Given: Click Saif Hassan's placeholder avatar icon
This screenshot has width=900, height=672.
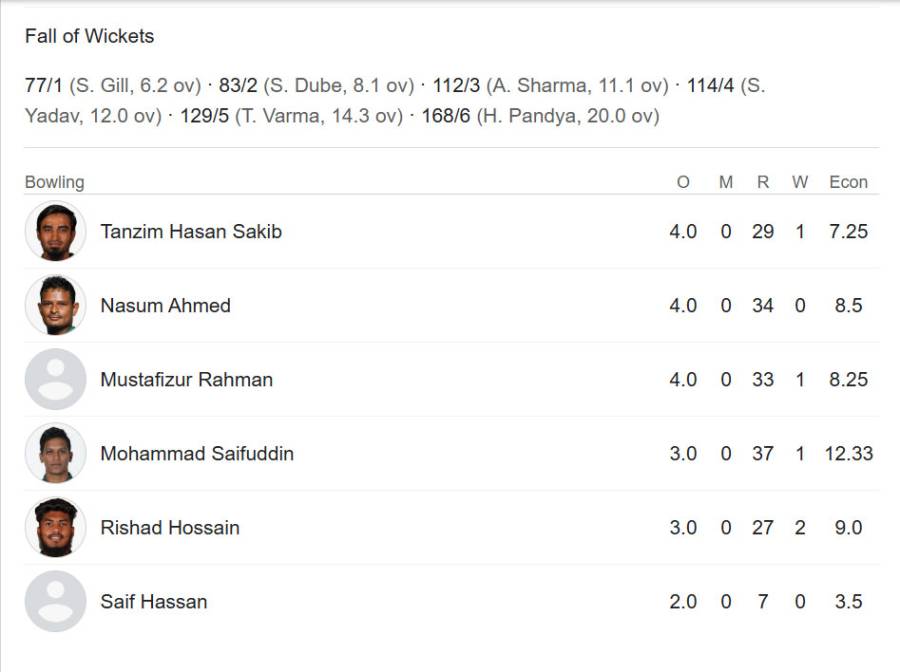Looking at the screenshot, I should pyautogui.click(x=56, y=601).
